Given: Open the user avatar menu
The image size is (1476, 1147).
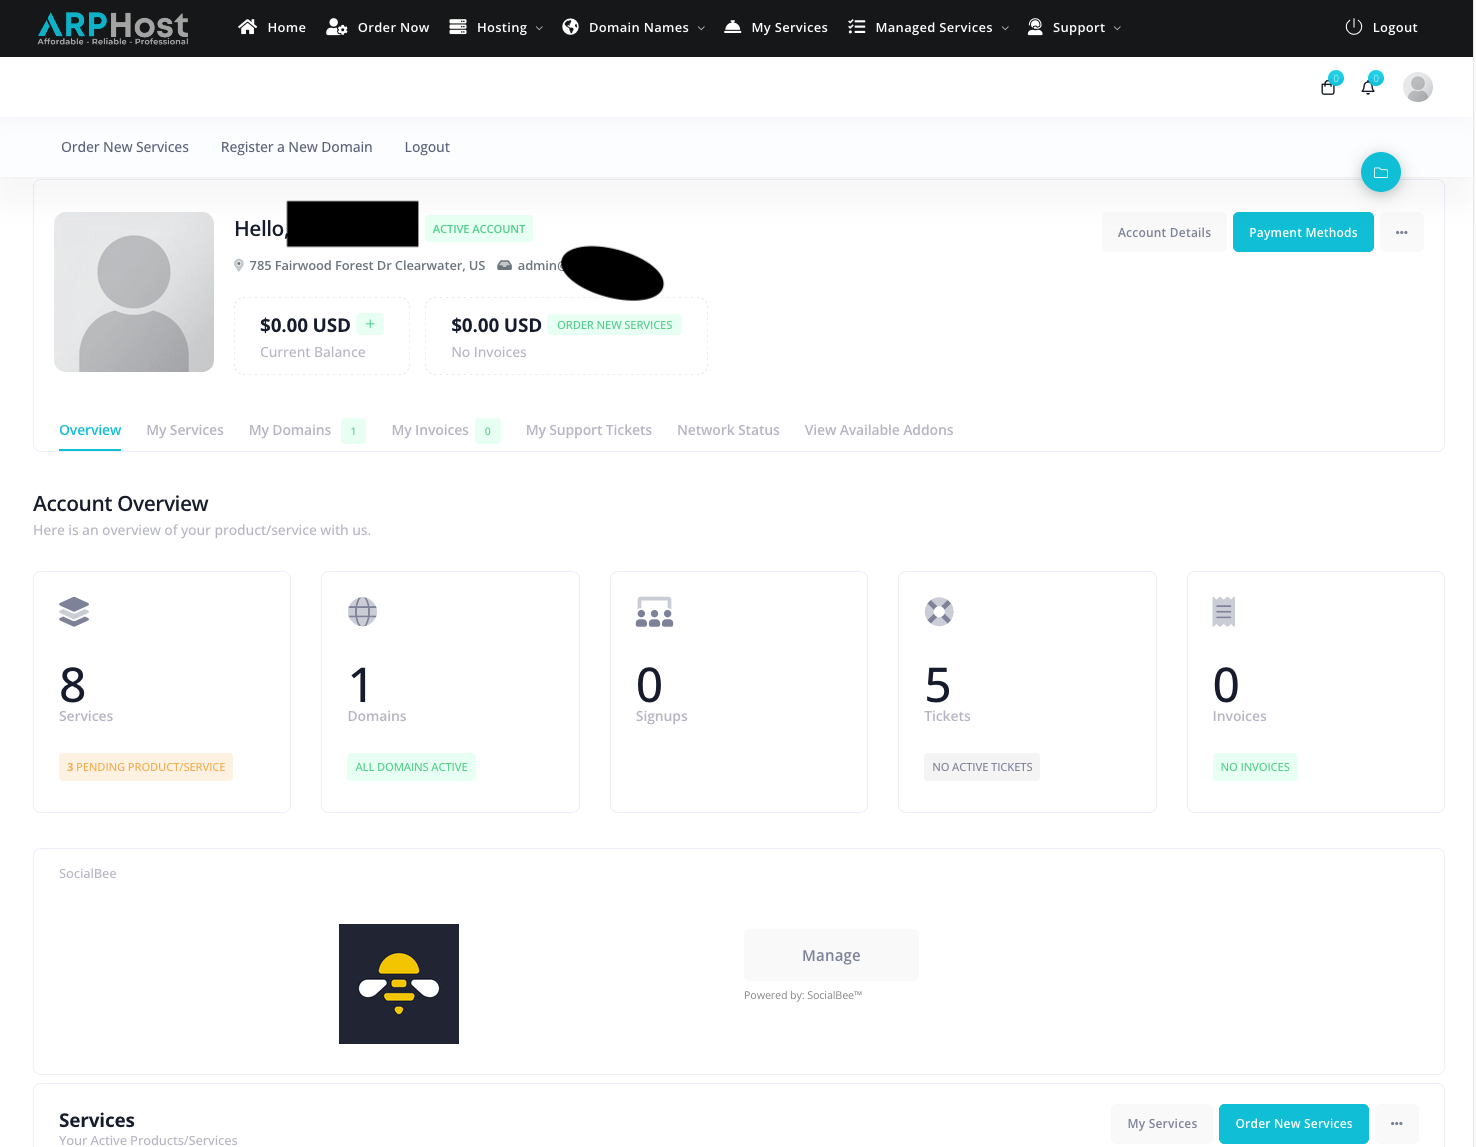Looking at the screenshot, I should [1417, 88].
